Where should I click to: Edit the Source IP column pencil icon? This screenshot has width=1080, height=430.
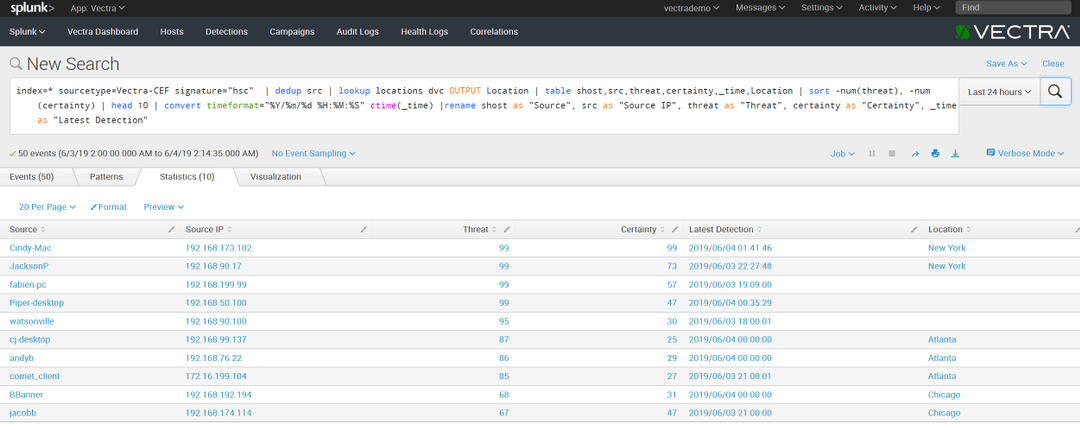pos(363,229)
